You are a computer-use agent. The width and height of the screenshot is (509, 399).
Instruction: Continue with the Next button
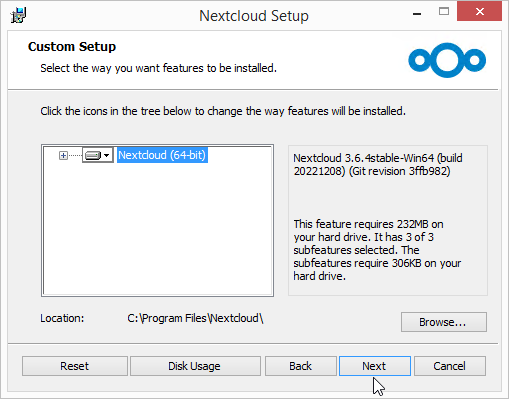[375, 366]
